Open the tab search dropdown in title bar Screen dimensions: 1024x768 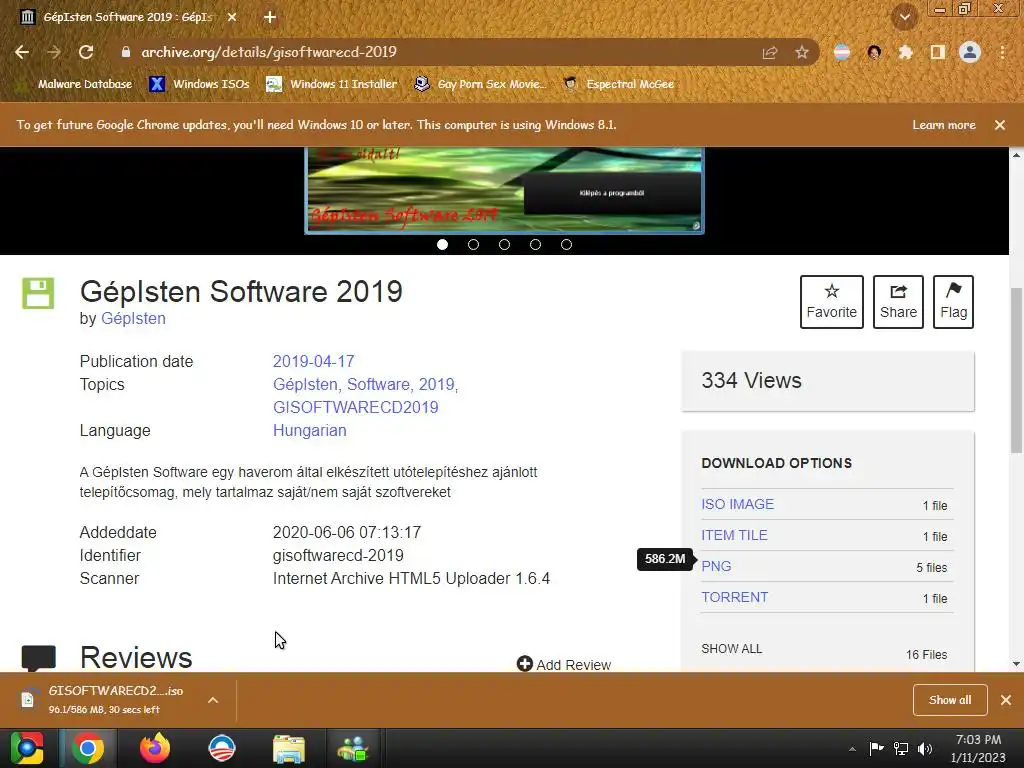tap(904, 18)
